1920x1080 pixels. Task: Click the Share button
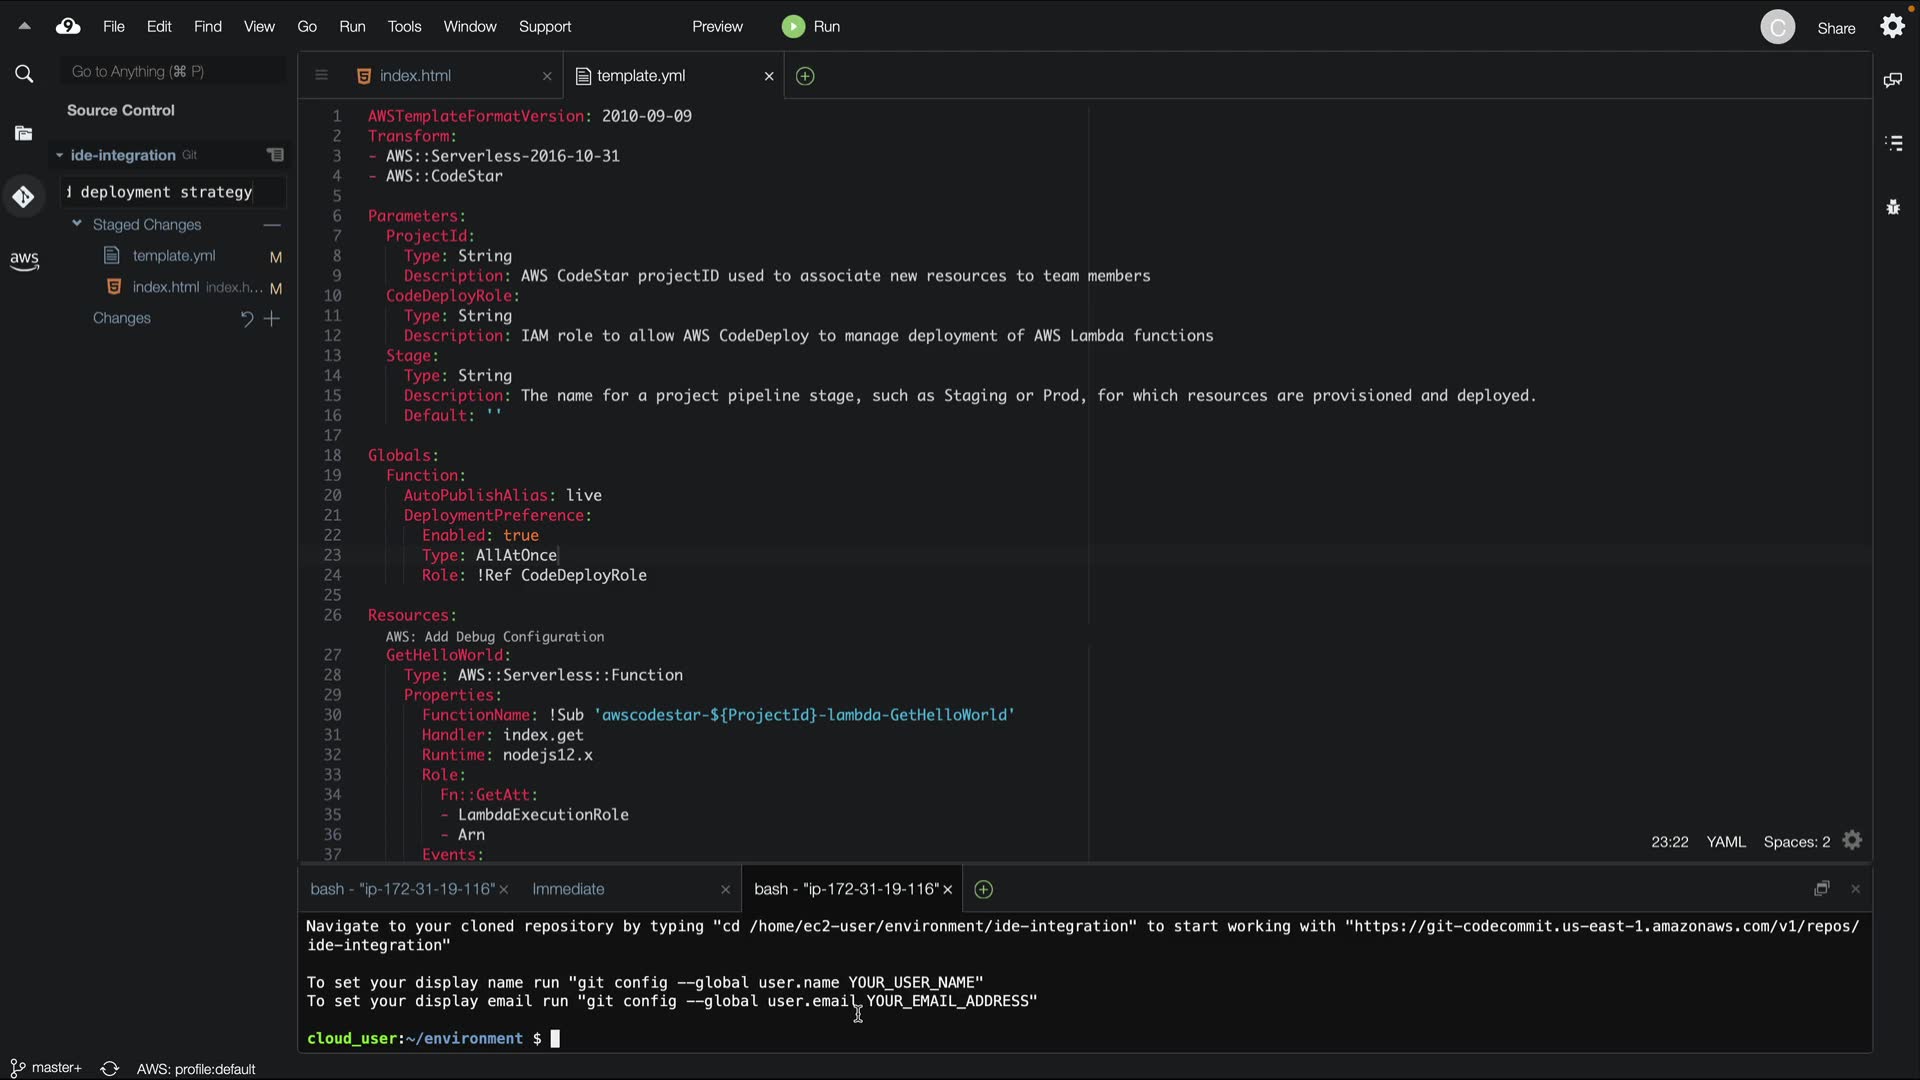tap(1835, 28)
